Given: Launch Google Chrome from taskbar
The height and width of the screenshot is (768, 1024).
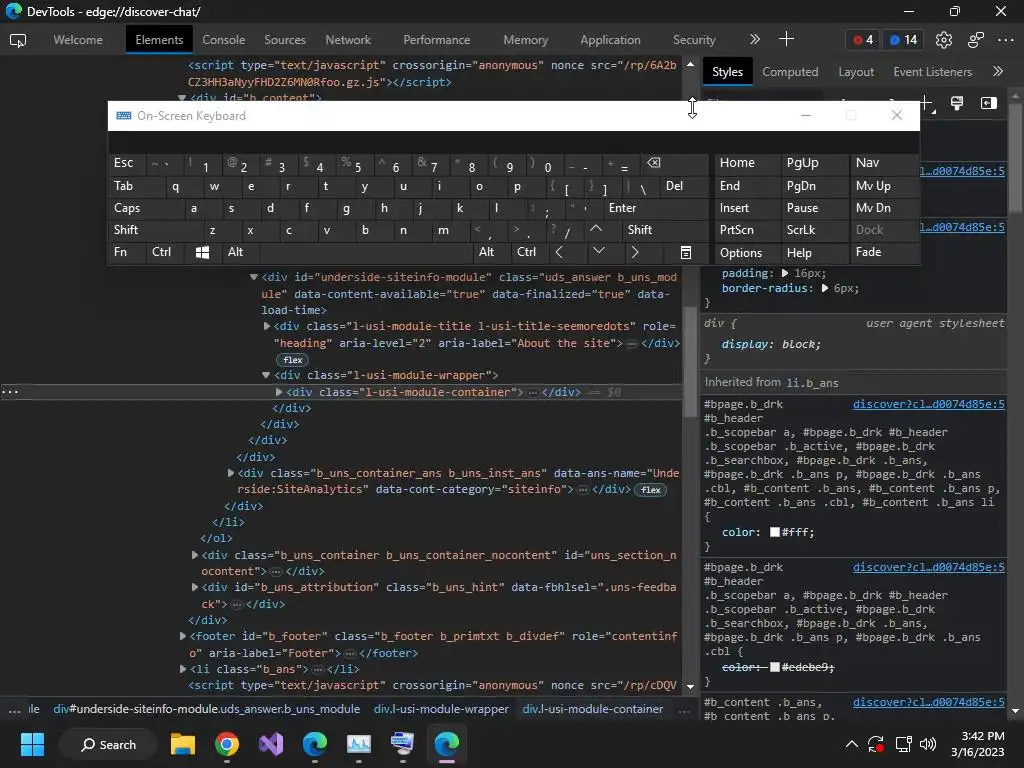Looking at the screenshot, I should (227, 744).
